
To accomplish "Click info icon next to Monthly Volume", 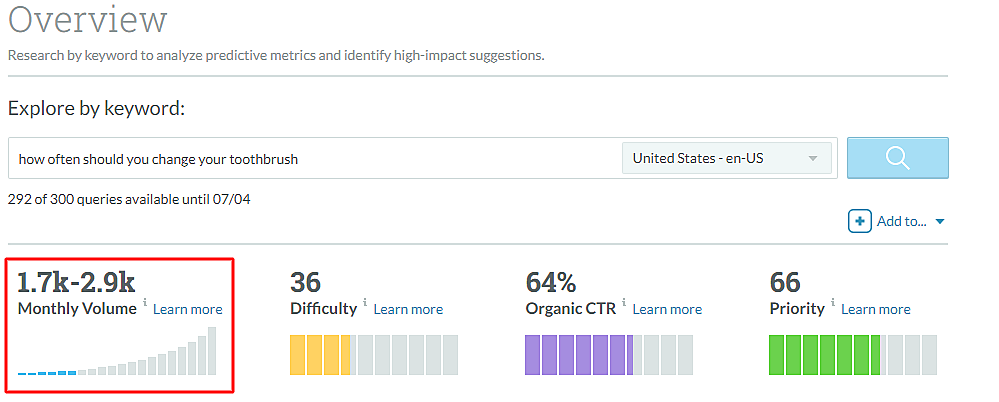I will [x=144, y=303].
